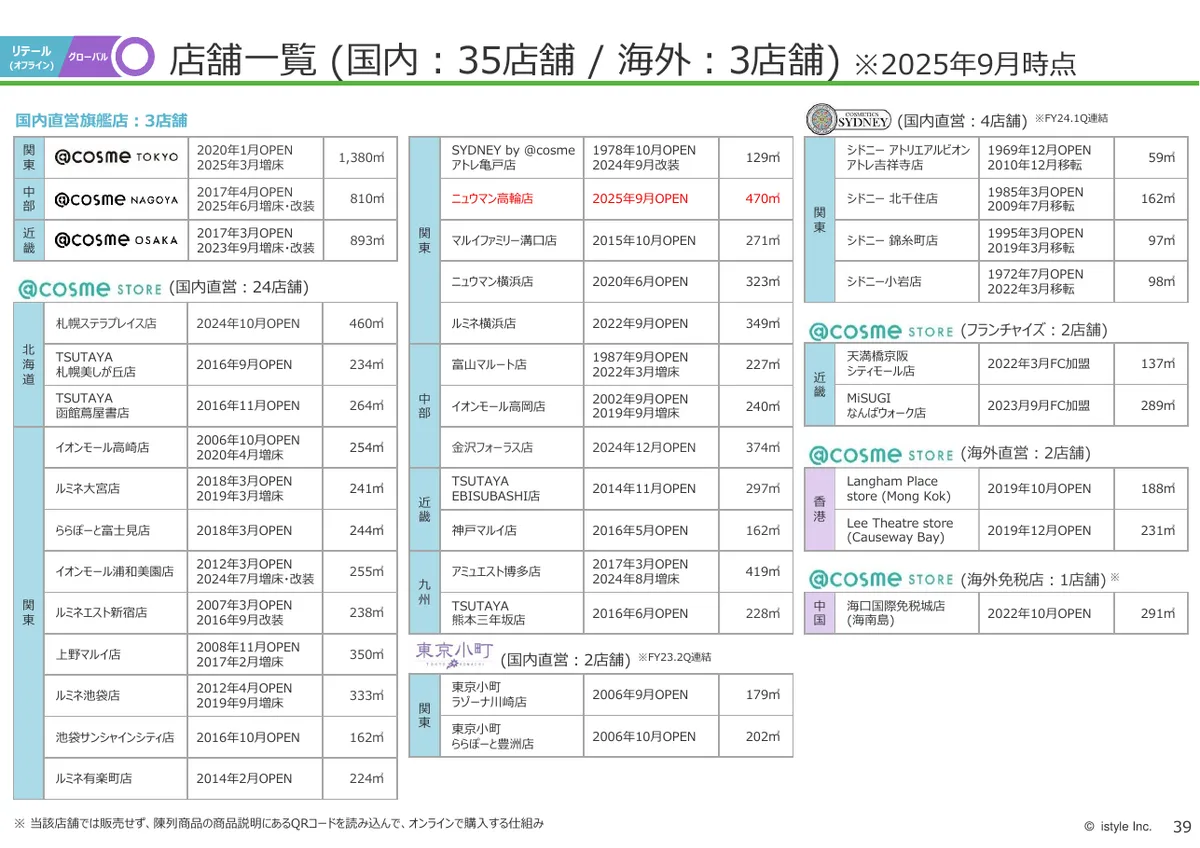Click the MiSUGI なんばウォーク店 cell
Image resolution: width=1200 pixels, height=848 pixels.
tap(906, 405)
